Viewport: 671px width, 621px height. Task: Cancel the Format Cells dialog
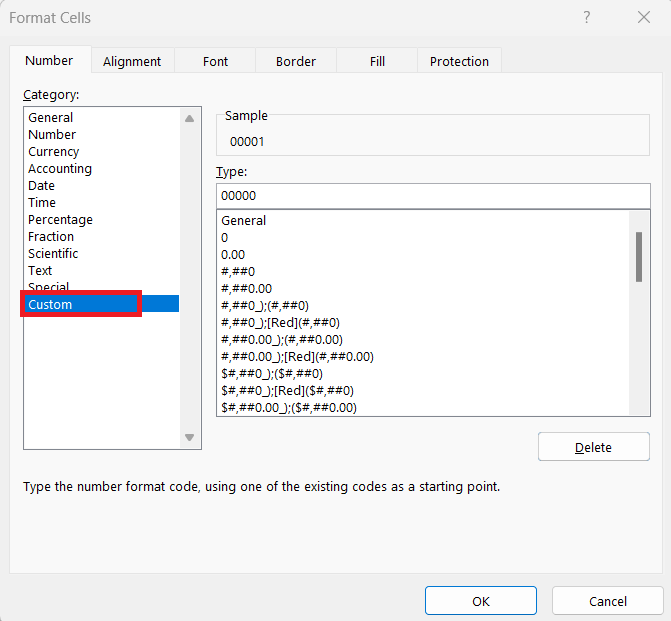click(x=608, y=601)
